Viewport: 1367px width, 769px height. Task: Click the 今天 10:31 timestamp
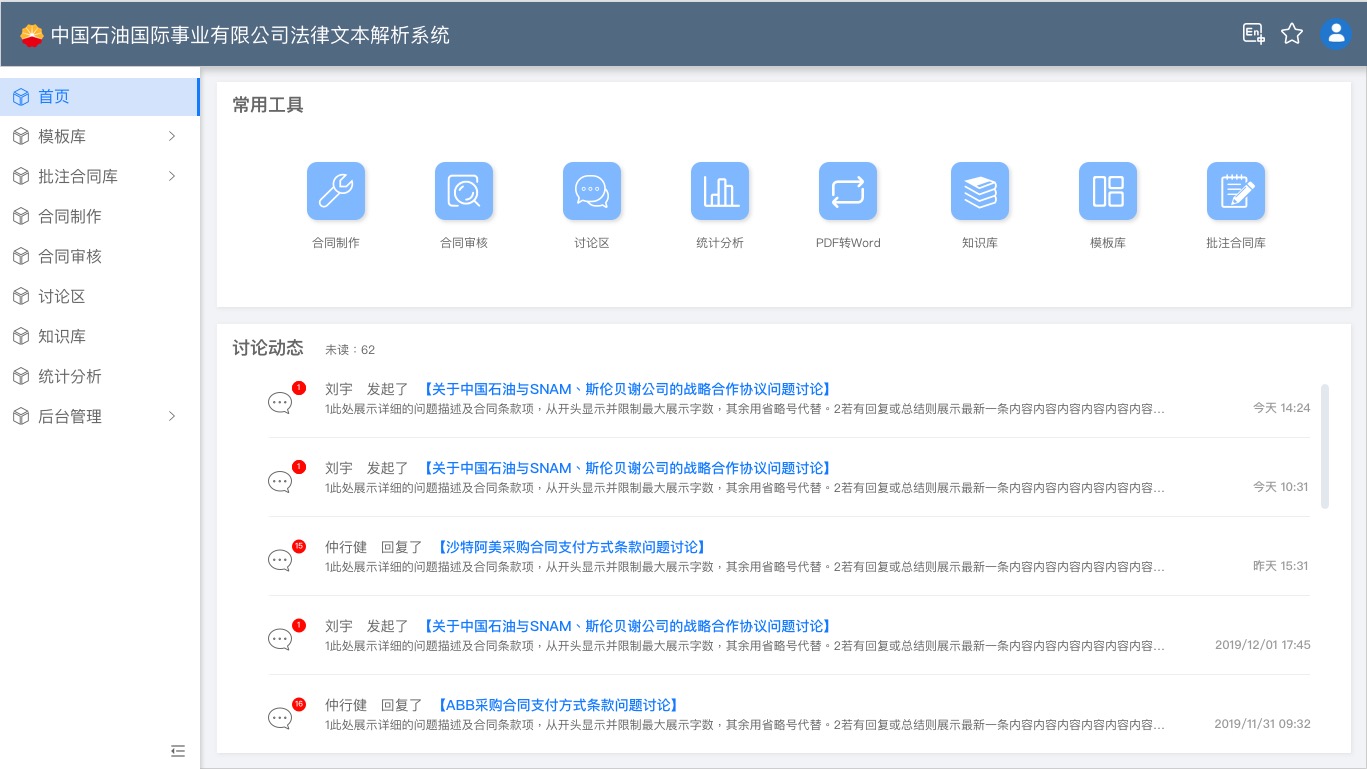(1281, 487)
